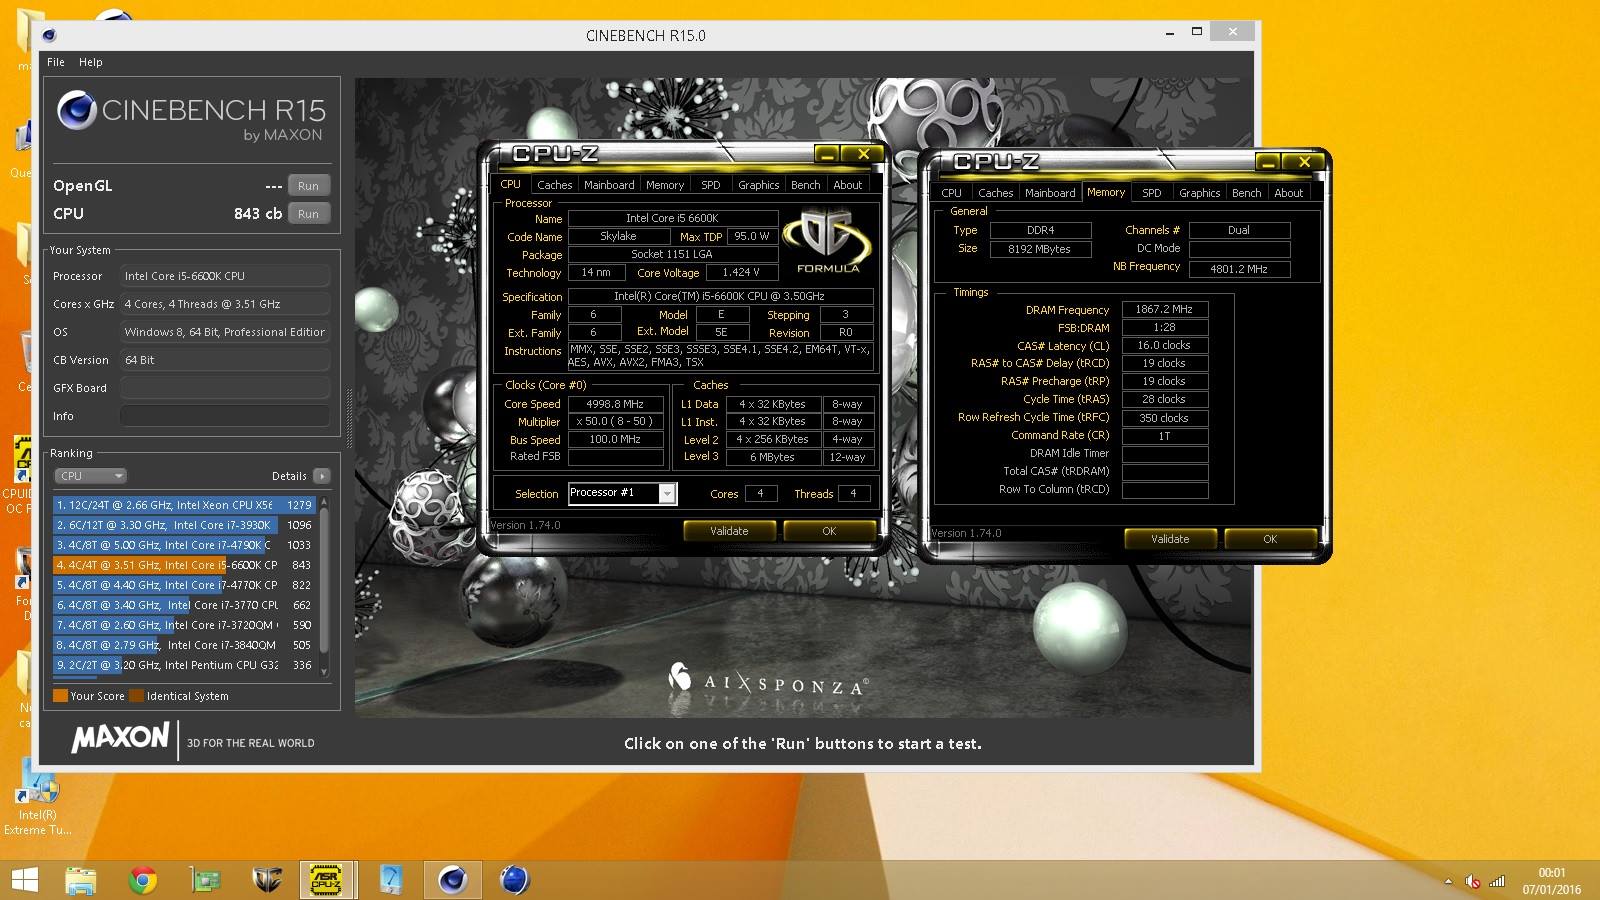Open Bench tab in left CPU-Z window
Viewport: 1600px width, 900px height.
coord(806,185)
